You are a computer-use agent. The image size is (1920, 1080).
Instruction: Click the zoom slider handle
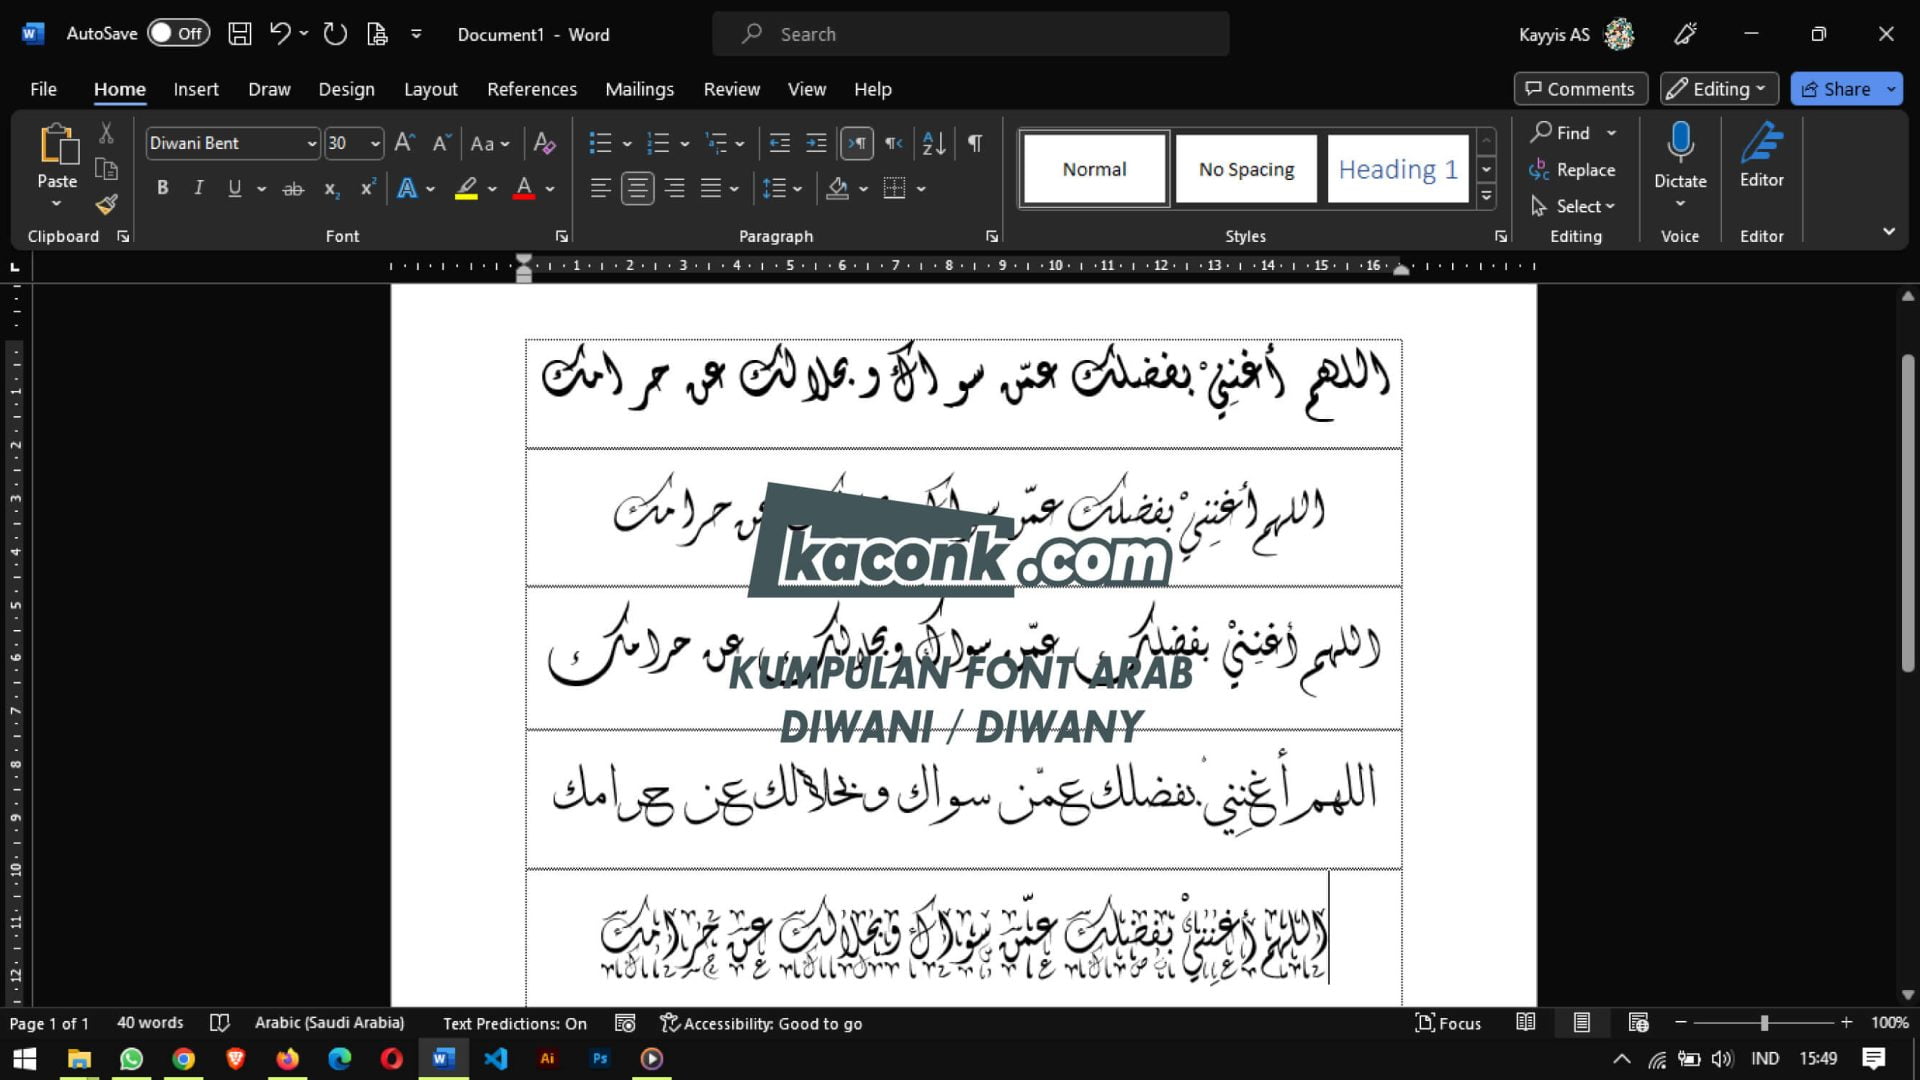(x=1764, y=1023)
